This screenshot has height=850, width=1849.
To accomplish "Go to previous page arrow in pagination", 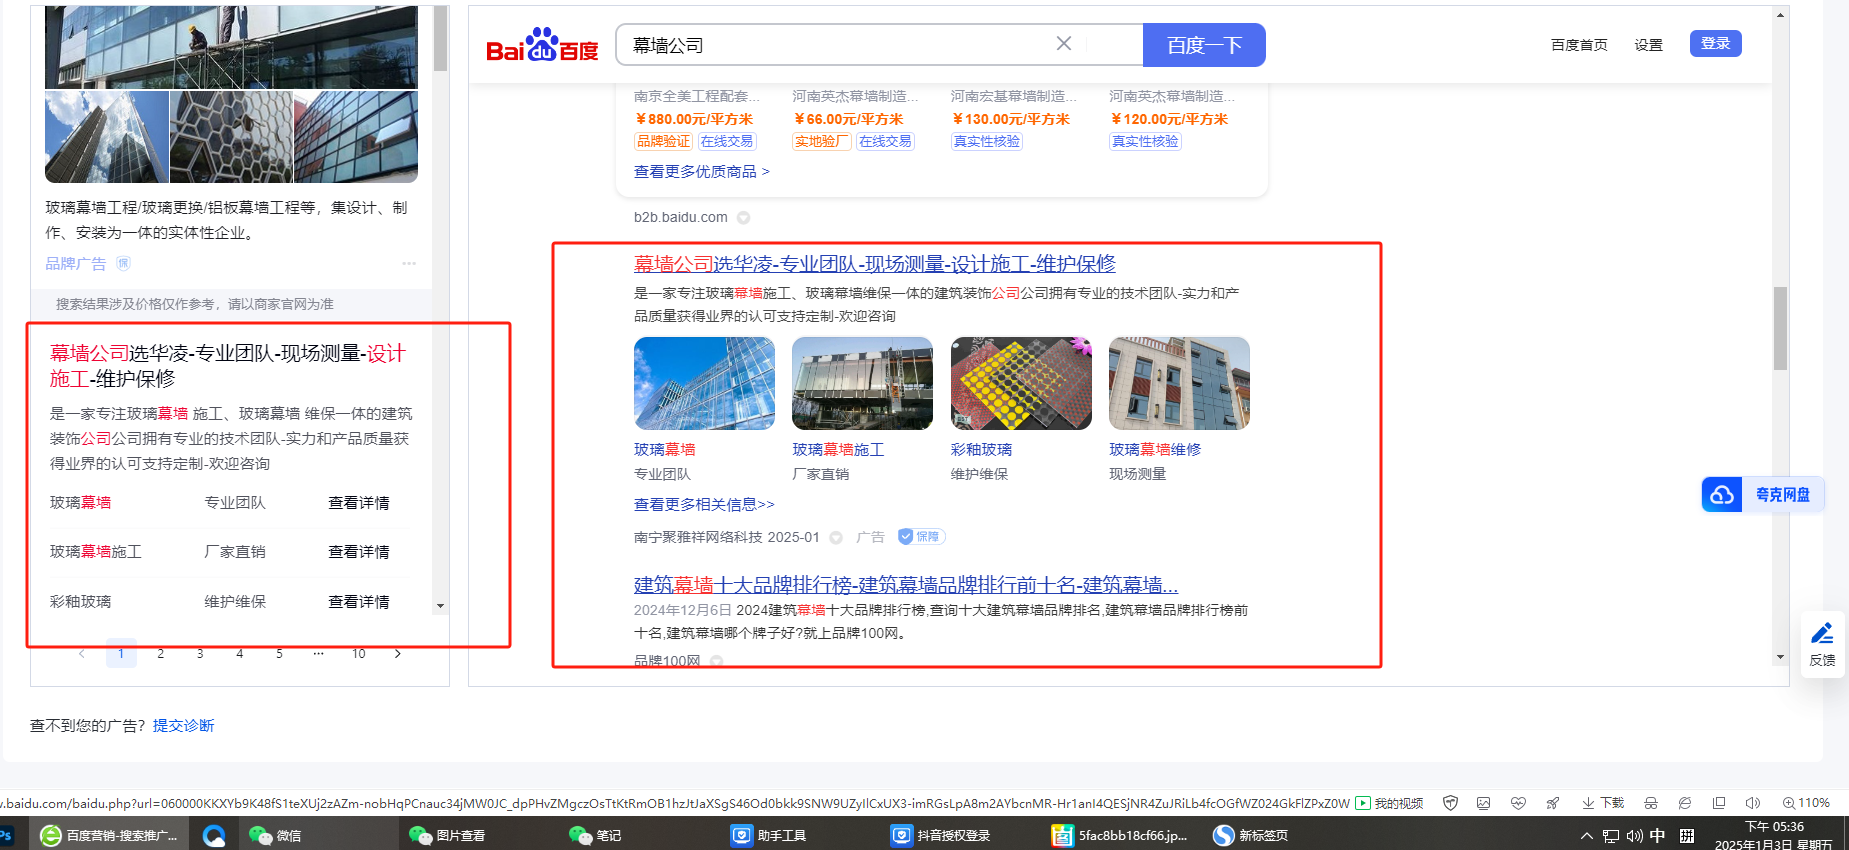I will coord(82,654).
